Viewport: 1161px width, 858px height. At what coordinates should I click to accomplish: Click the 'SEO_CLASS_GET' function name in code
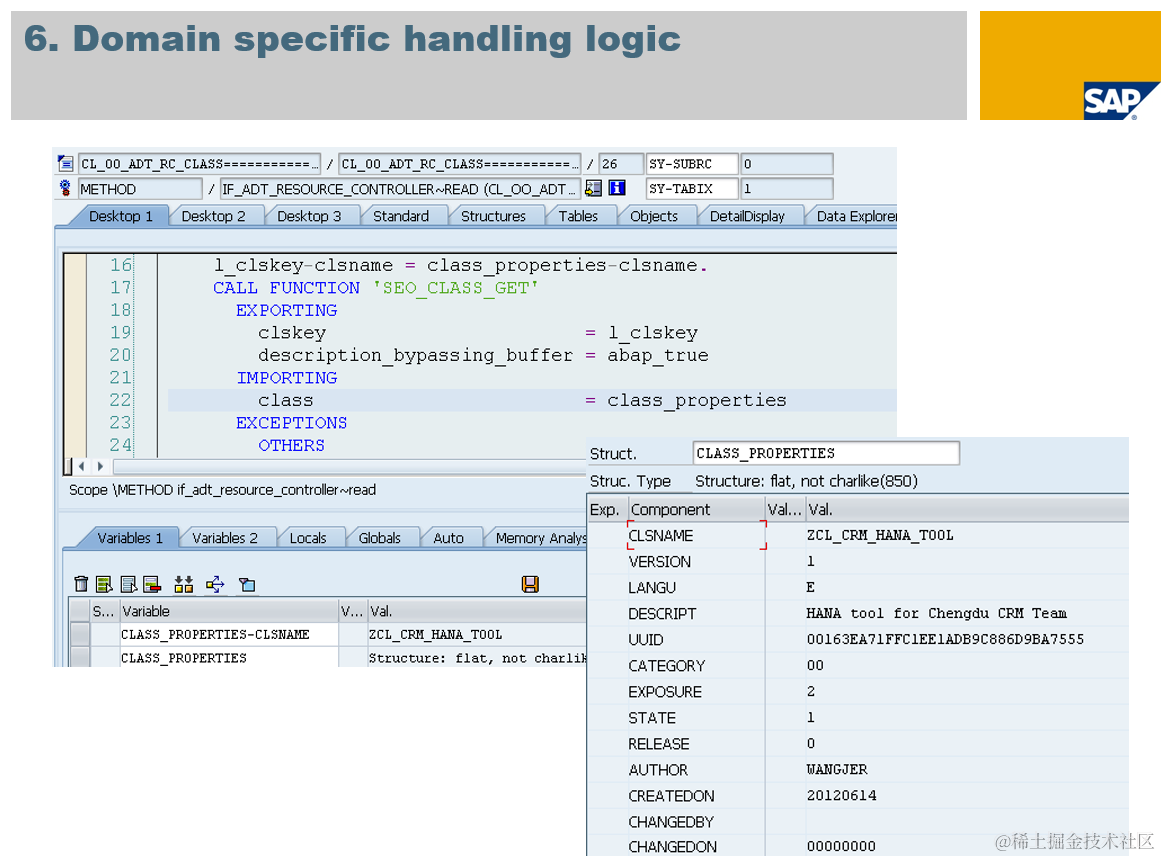pyautogui.click(x=455, y=287)
